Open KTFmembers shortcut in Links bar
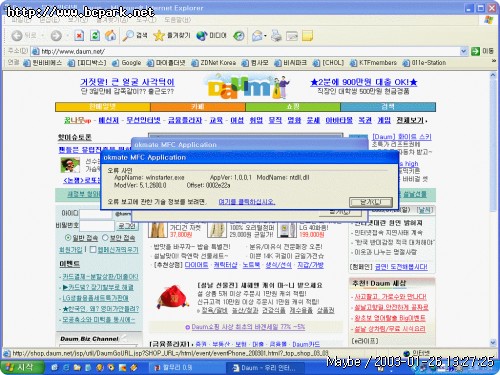 374,63
